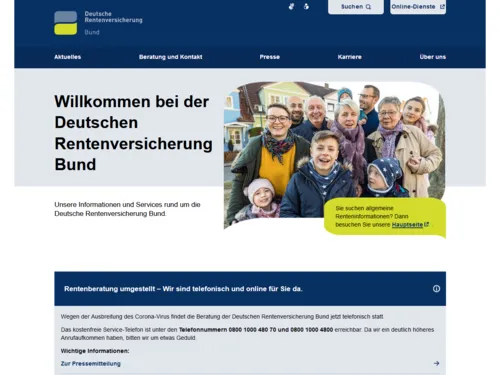Click the Wegen der Ausbreitung des Corona-Virus sentence
500x375 pixels.
[222, 317]
